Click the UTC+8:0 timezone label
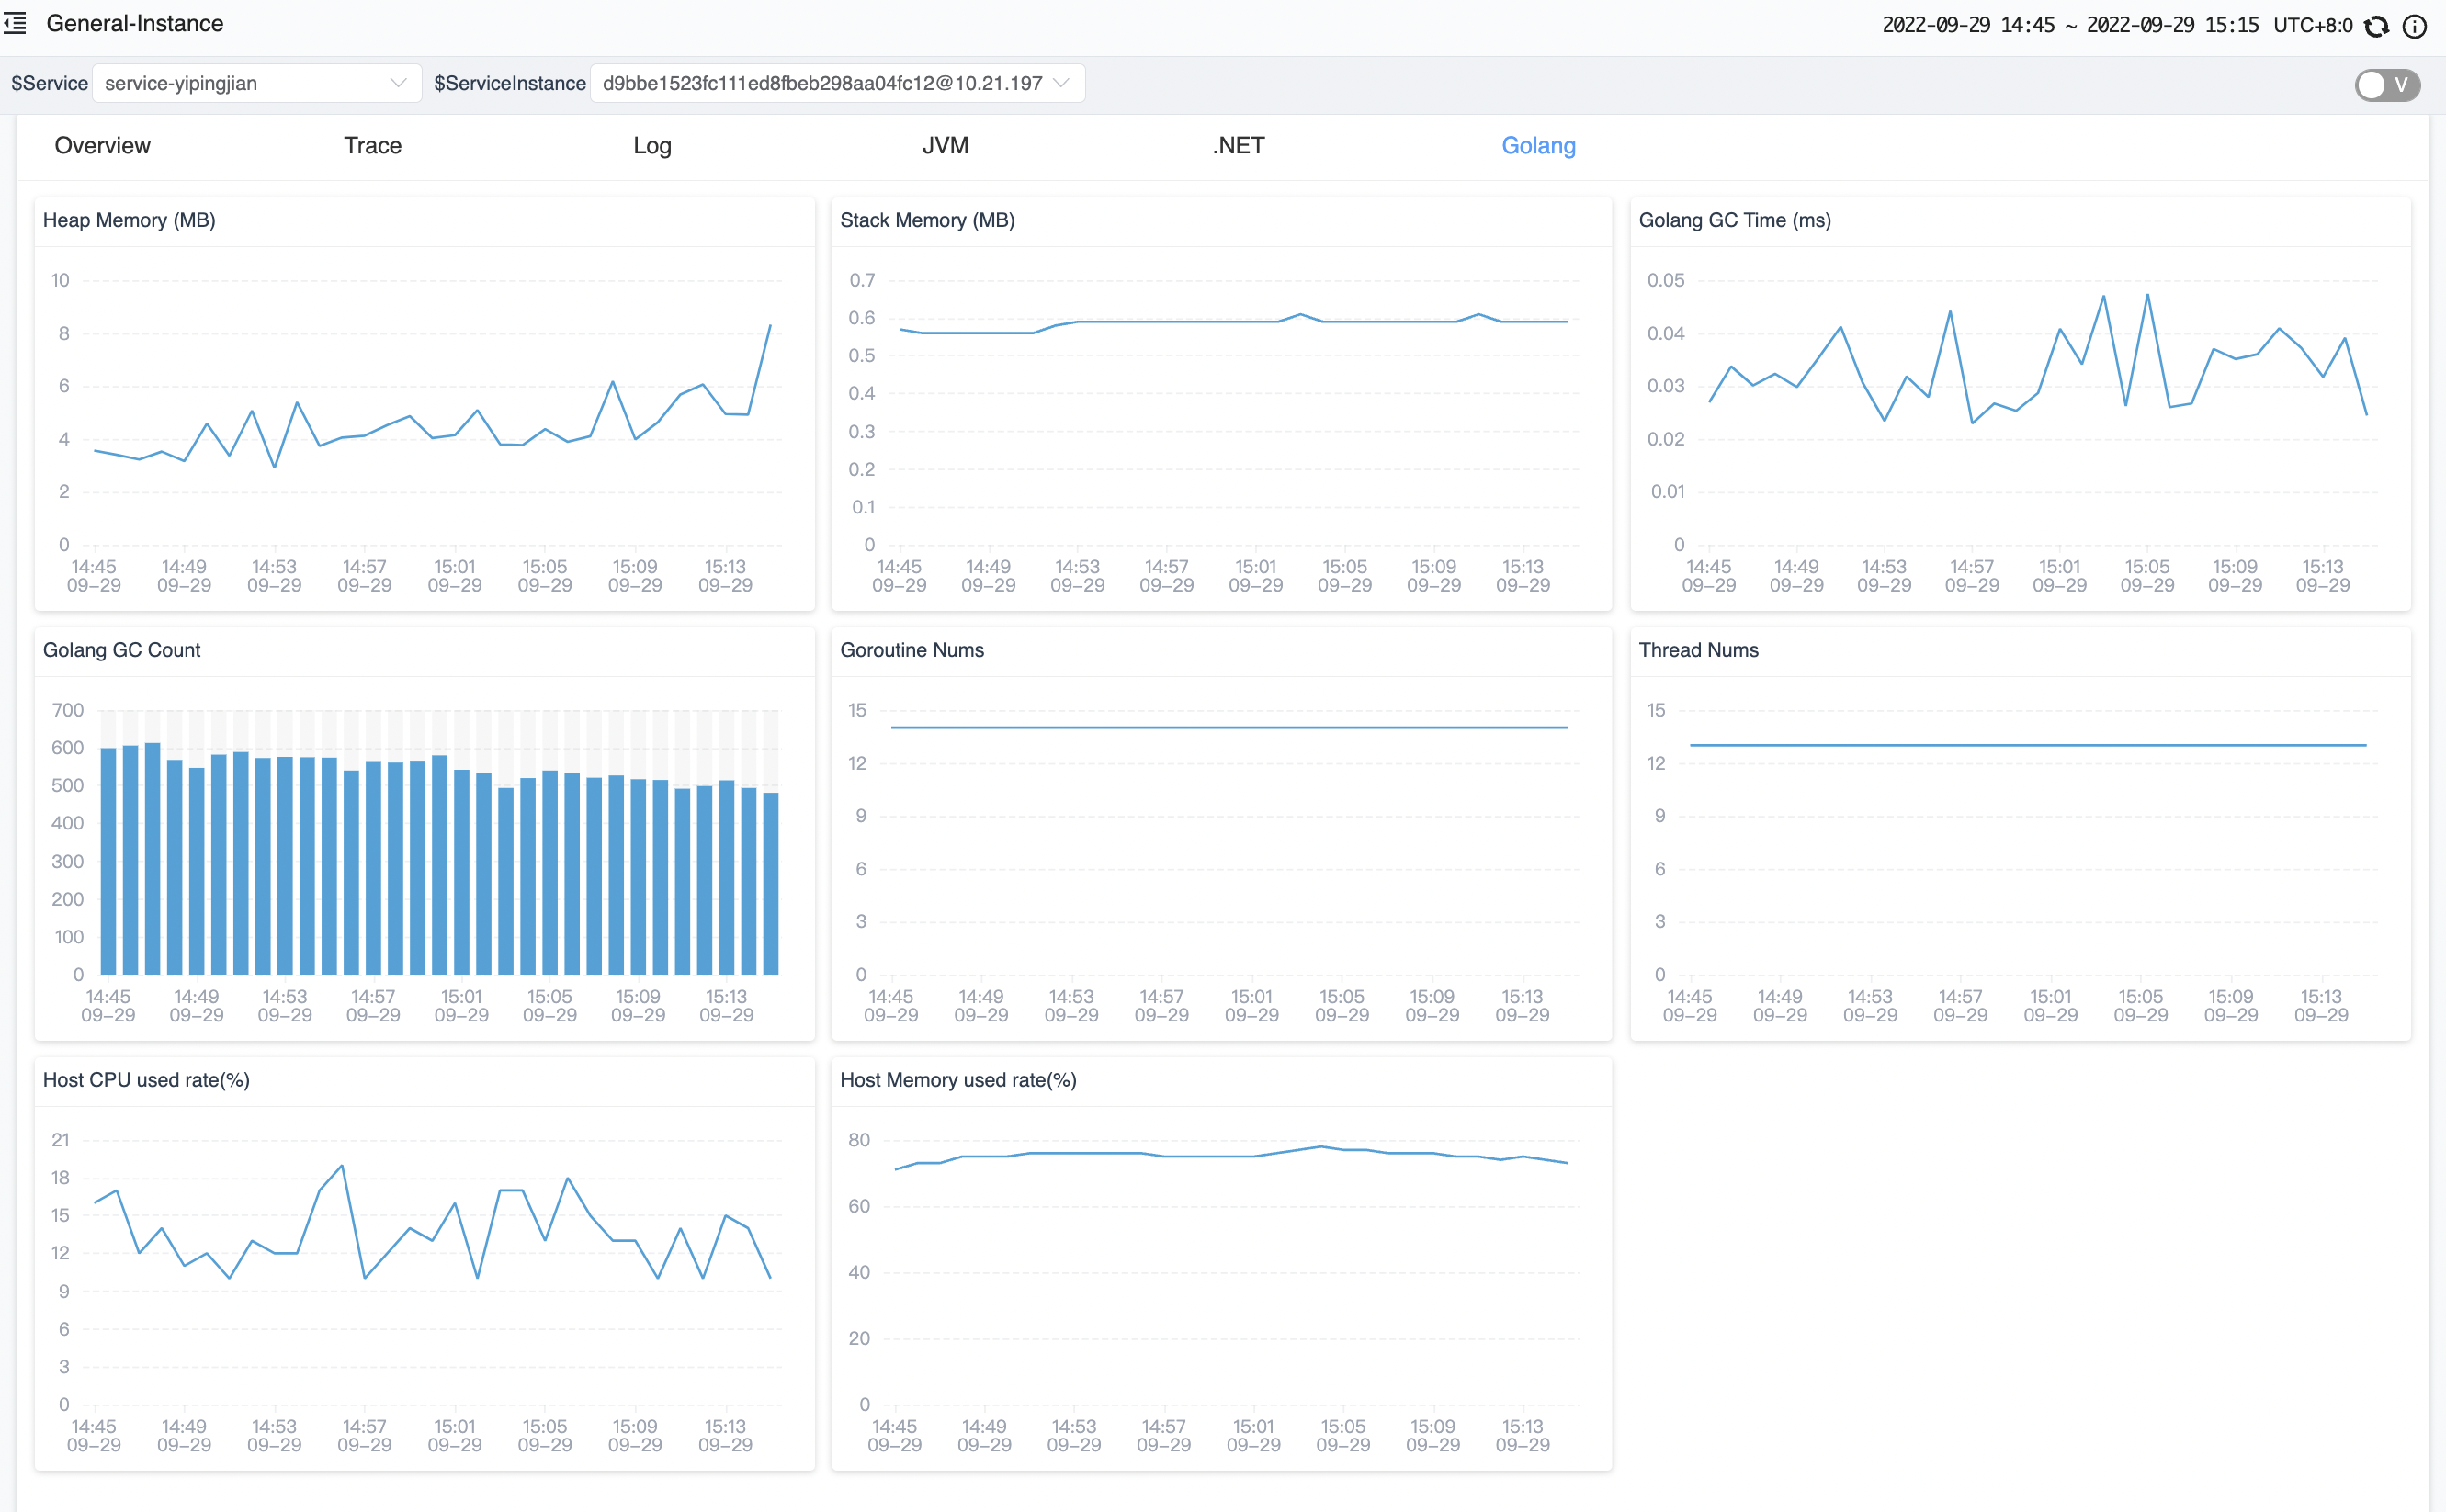2446x1512 pixels. coord(2312,25)
